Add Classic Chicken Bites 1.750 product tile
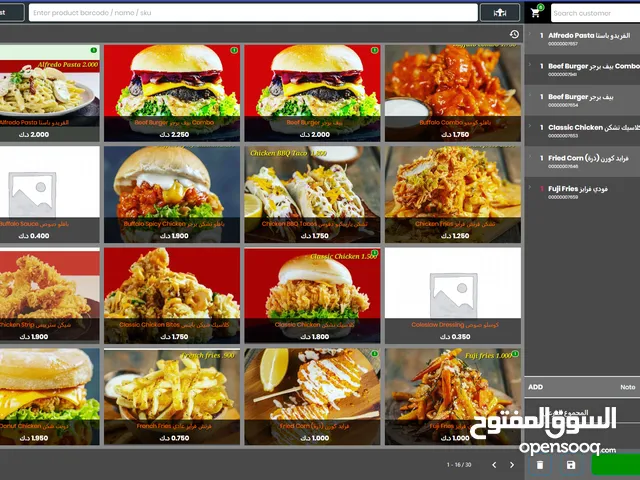 [x=172, y=296]
